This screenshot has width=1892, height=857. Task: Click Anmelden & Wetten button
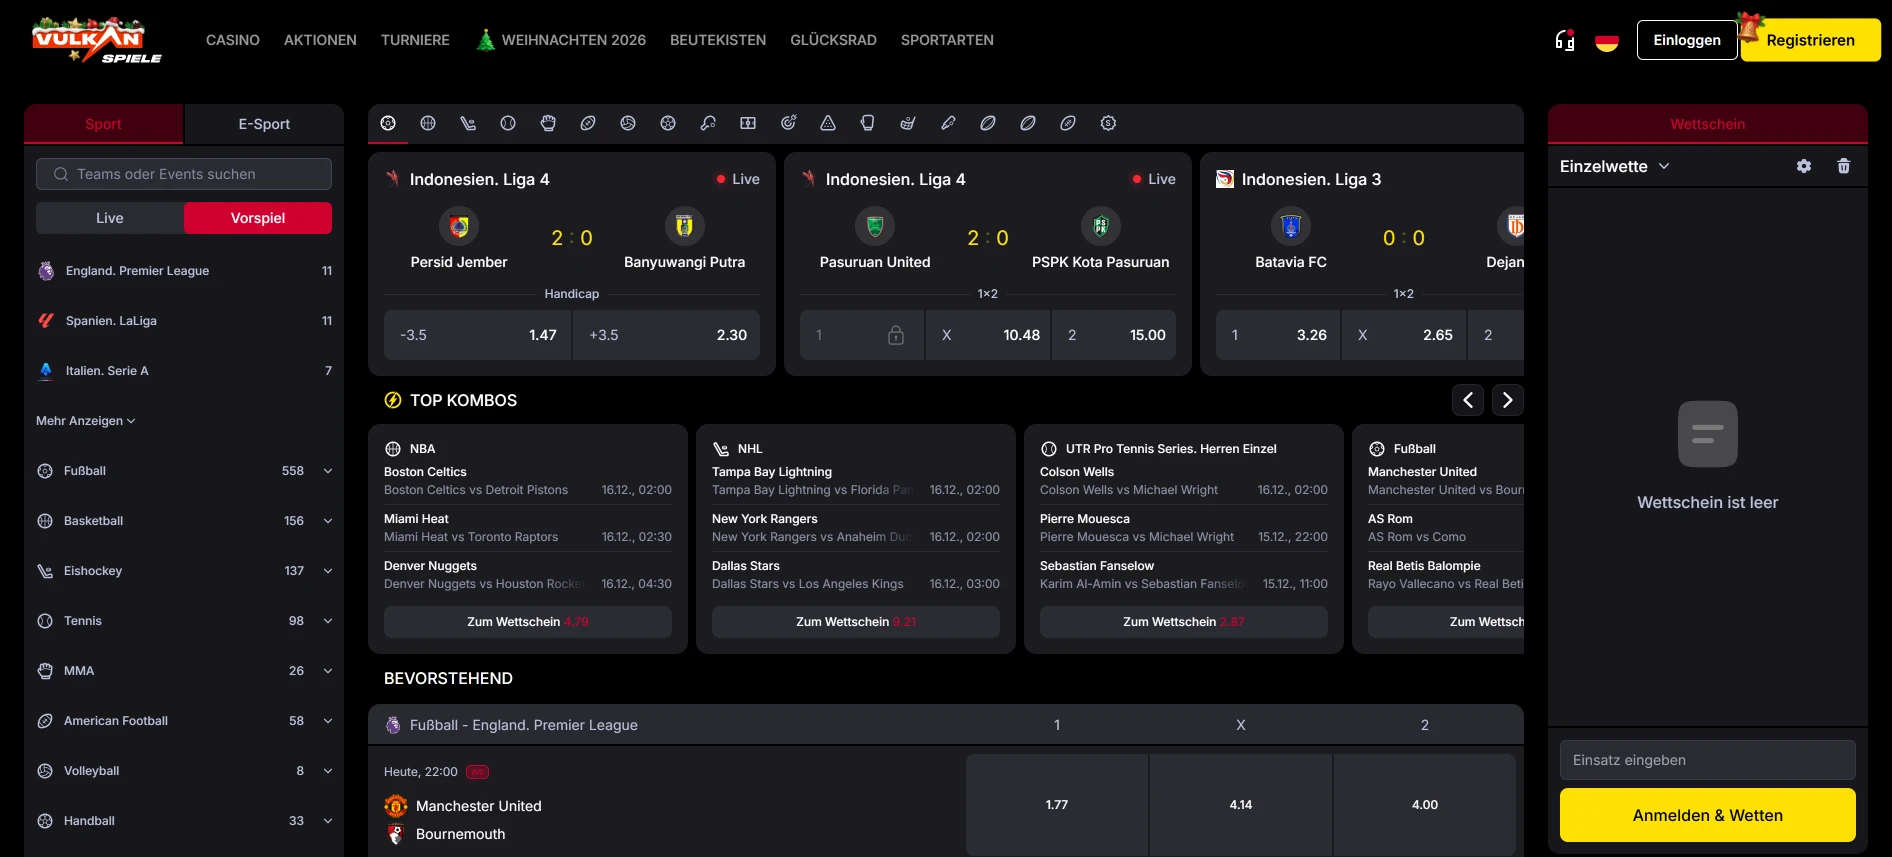pyautogui.click(x=1708, y=815)
